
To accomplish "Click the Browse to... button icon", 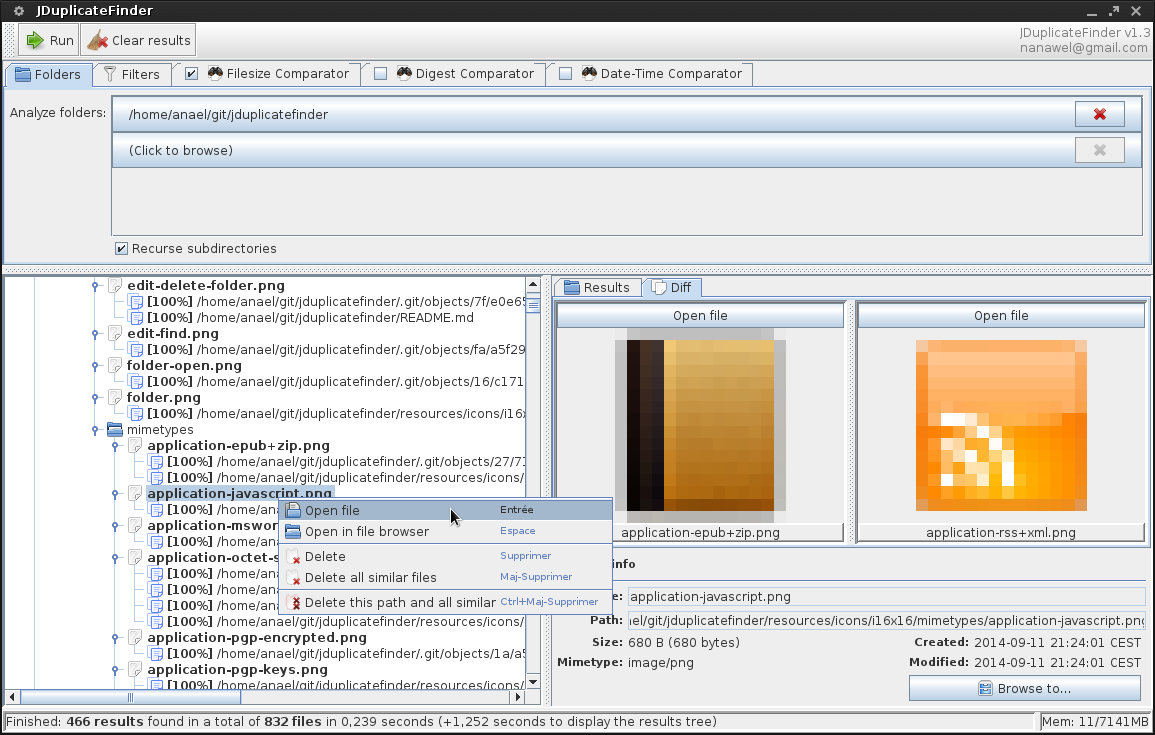I will tap(985, 689).
